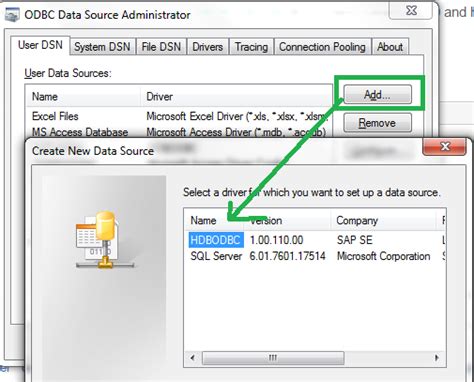Click version 6.01.7601.17514 cell
The image size is (474, 382).
[287, 256]
